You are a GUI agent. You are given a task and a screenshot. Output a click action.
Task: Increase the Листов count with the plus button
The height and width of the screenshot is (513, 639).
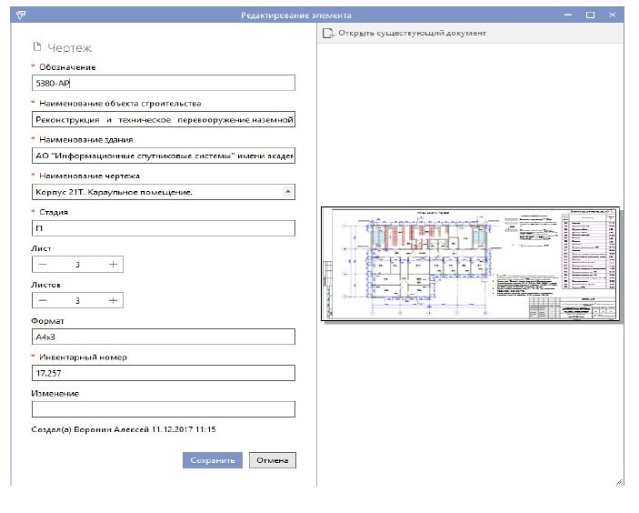(x=114, y=300)
